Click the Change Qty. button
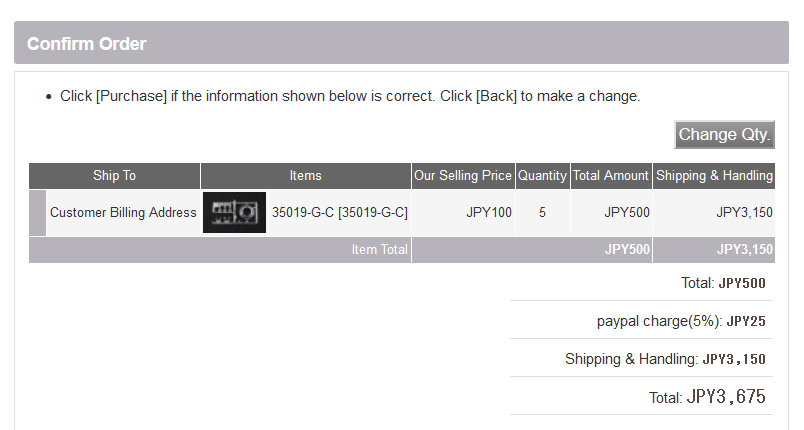Viewport: 804px width, 430px height. tap(724, 135)
